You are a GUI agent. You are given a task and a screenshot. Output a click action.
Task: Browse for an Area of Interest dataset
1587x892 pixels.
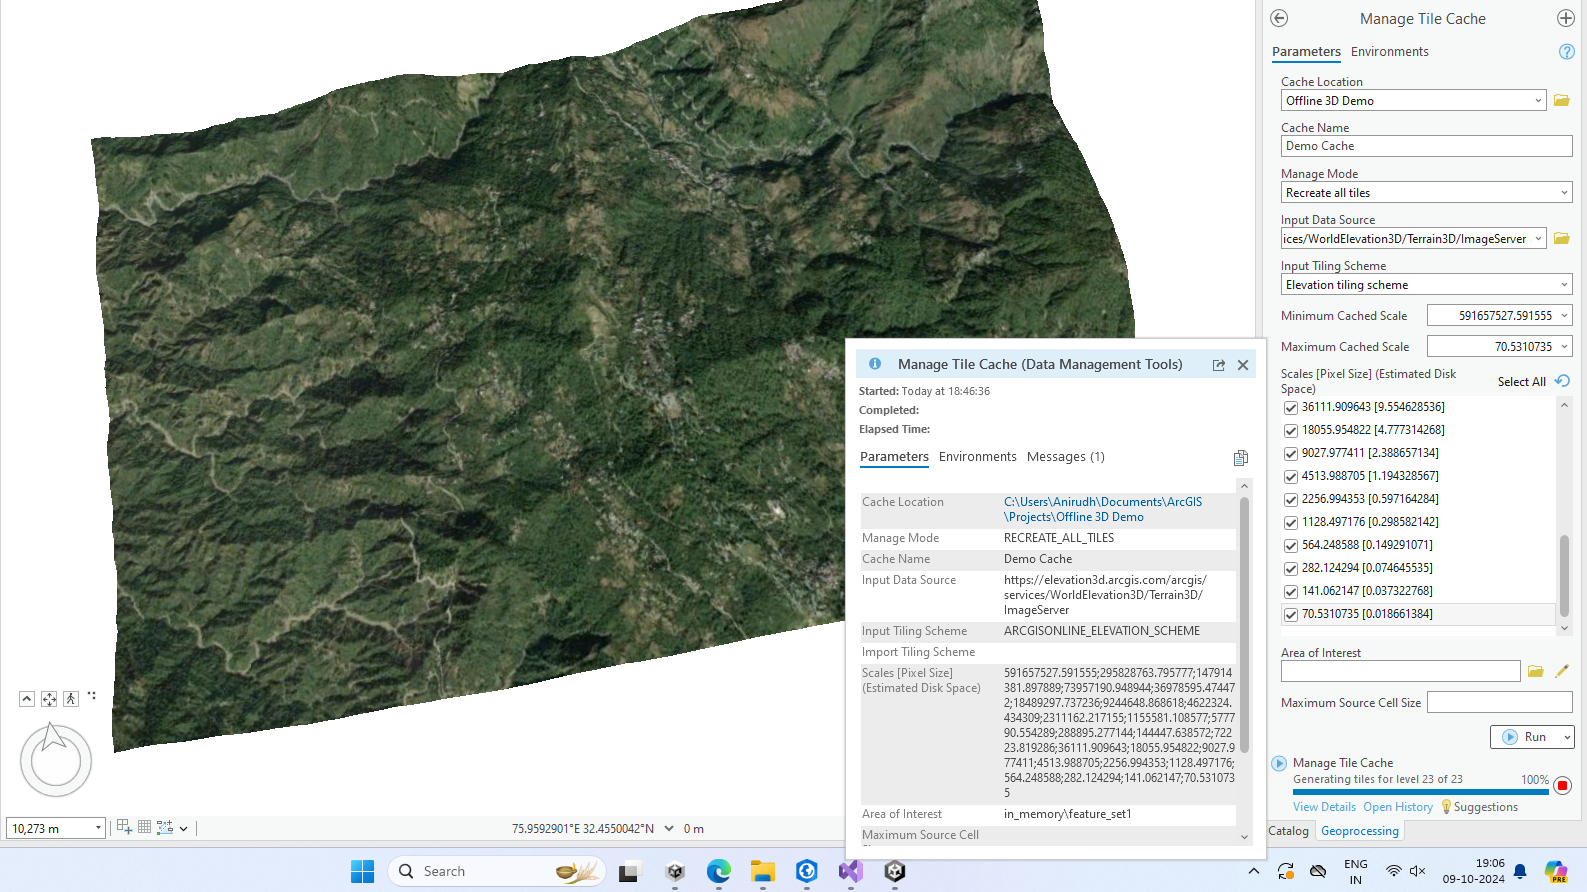(x=1536, y=671)
